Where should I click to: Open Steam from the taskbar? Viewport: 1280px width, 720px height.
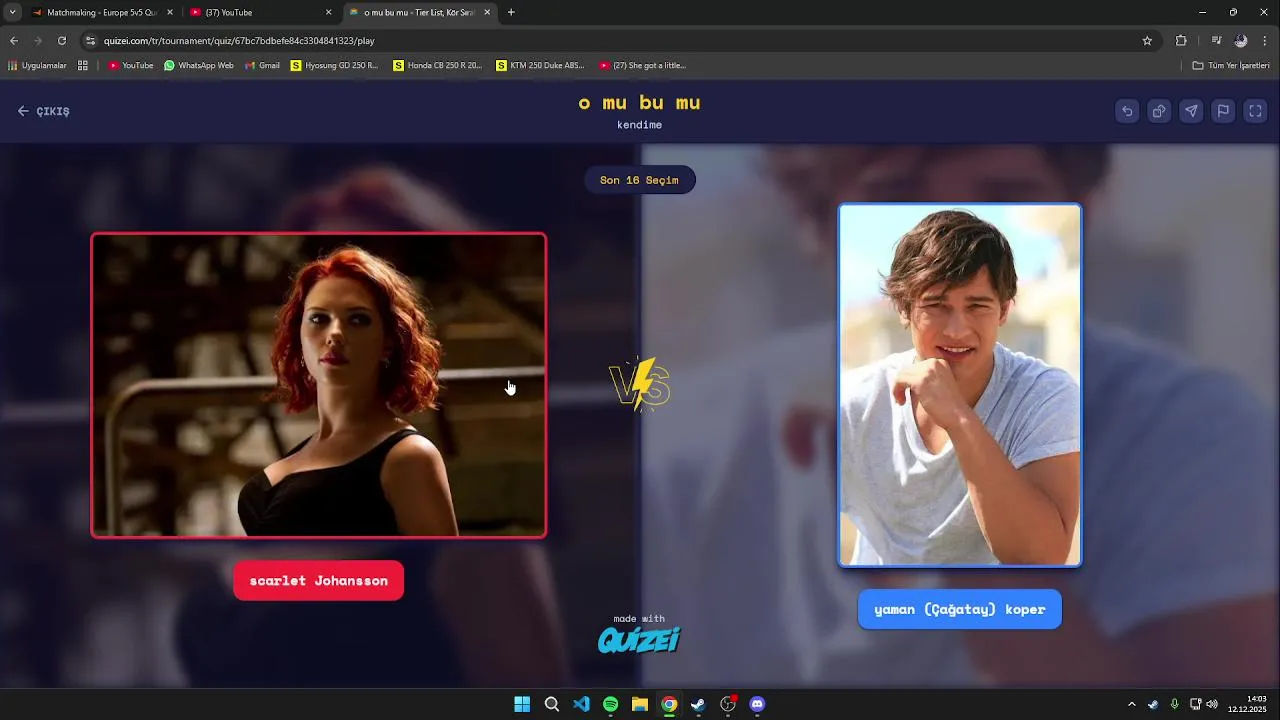(x=698, y=704)
